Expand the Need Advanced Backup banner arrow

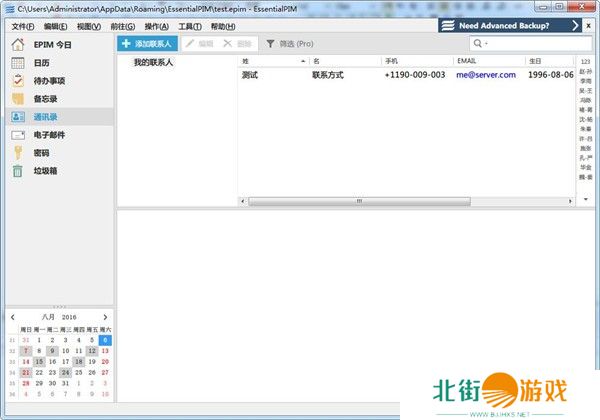coord(576,25)
